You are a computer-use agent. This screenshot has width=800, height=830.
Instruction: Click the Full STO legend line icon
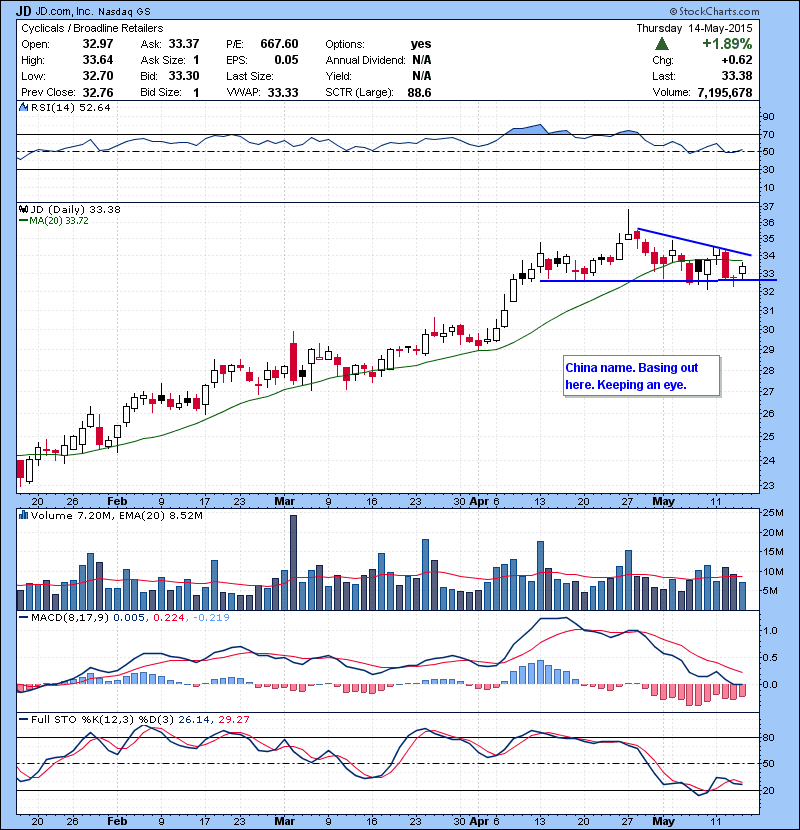coord(24,718)
